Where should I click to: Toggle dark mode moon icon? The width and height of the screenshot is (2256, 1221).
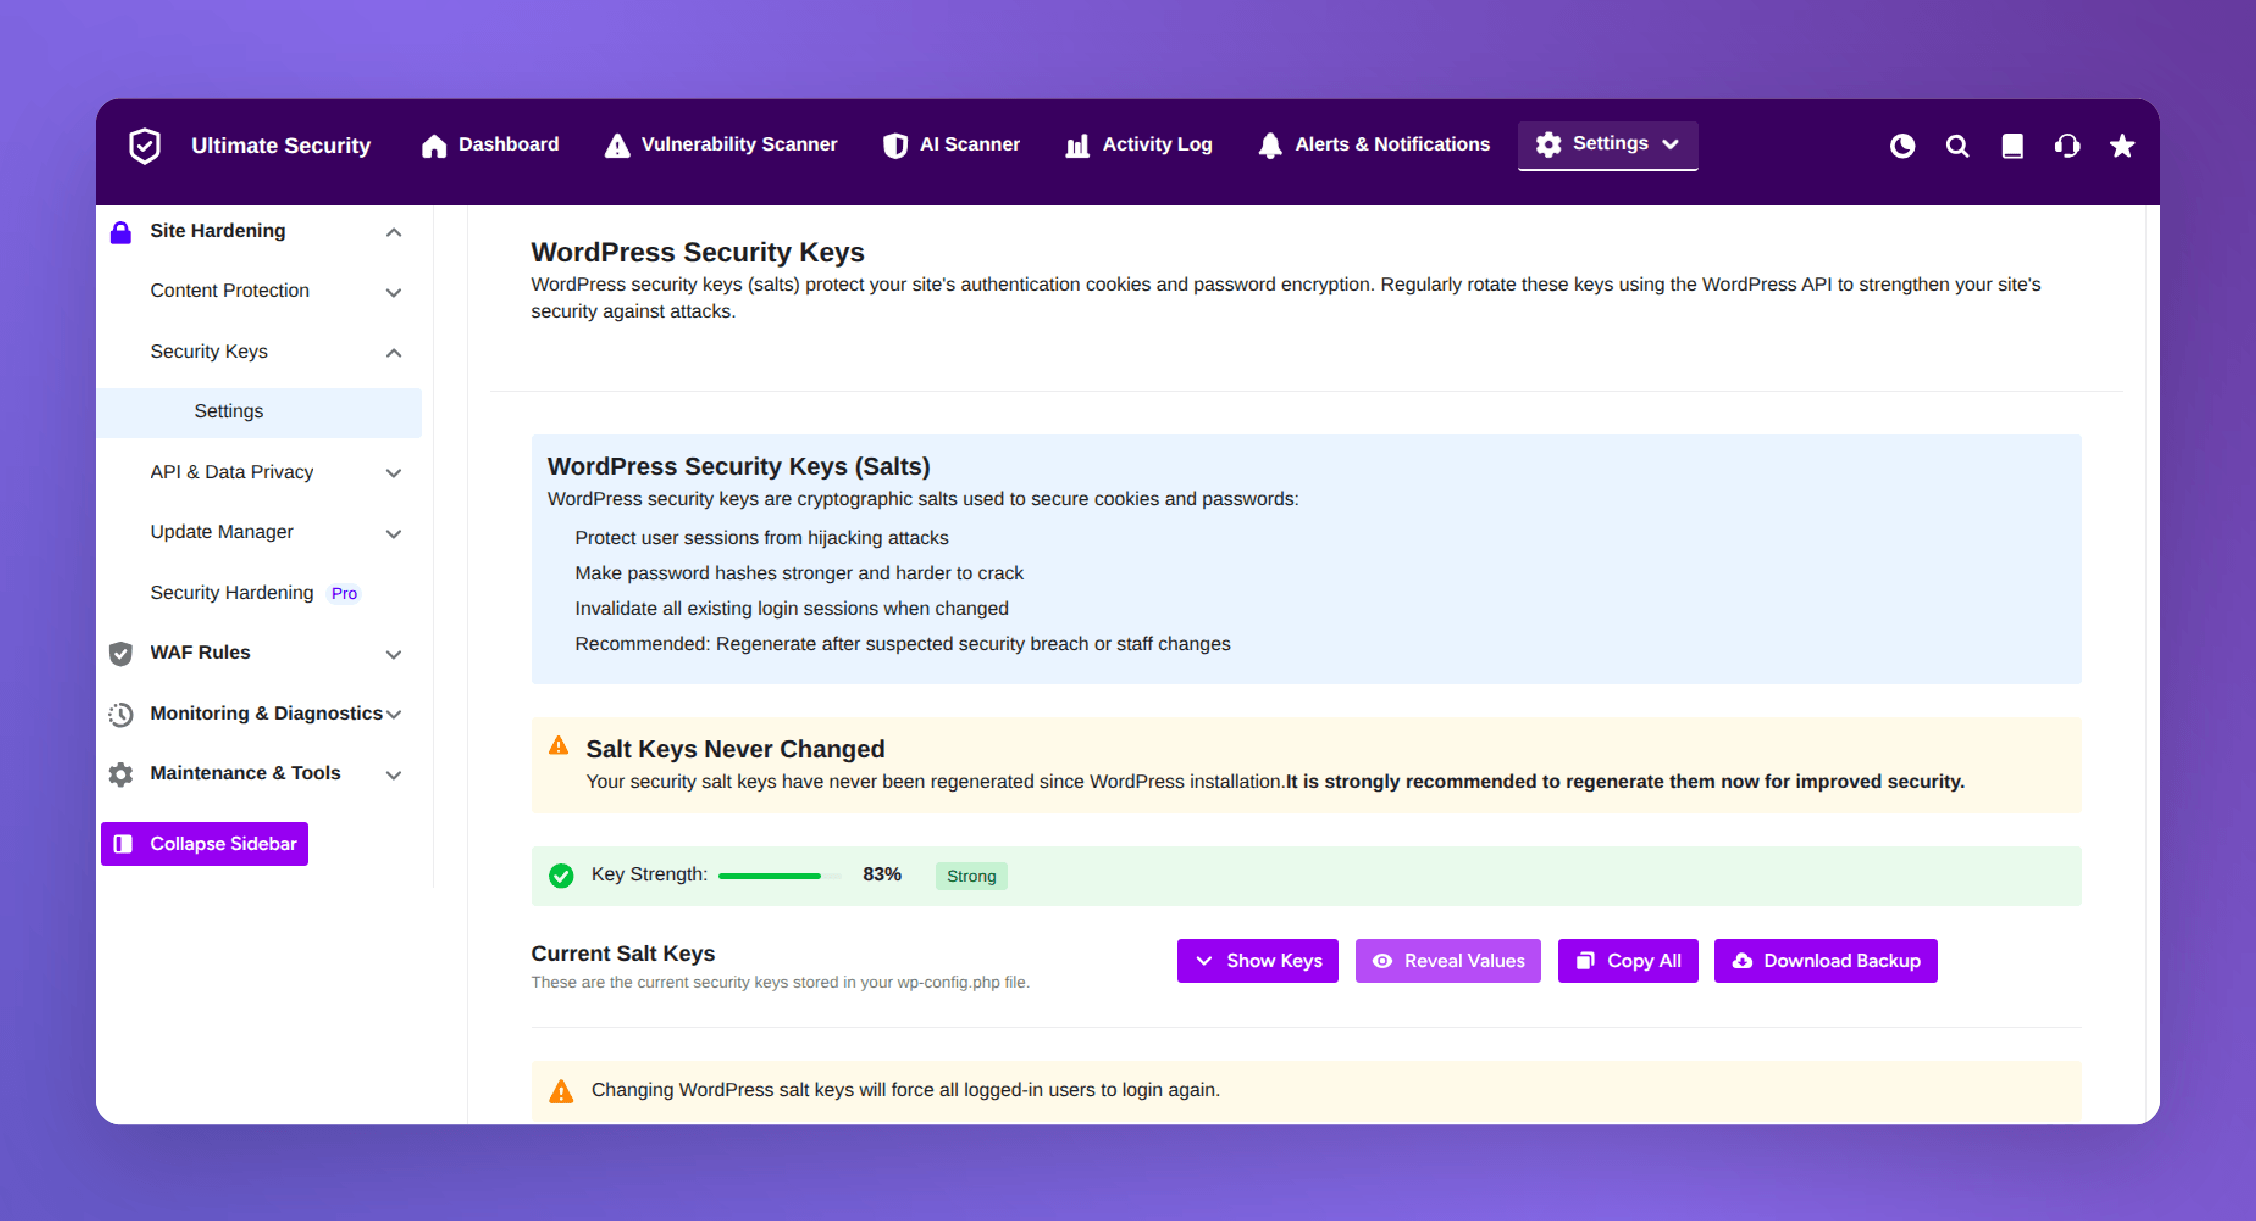pos(1902,146)
